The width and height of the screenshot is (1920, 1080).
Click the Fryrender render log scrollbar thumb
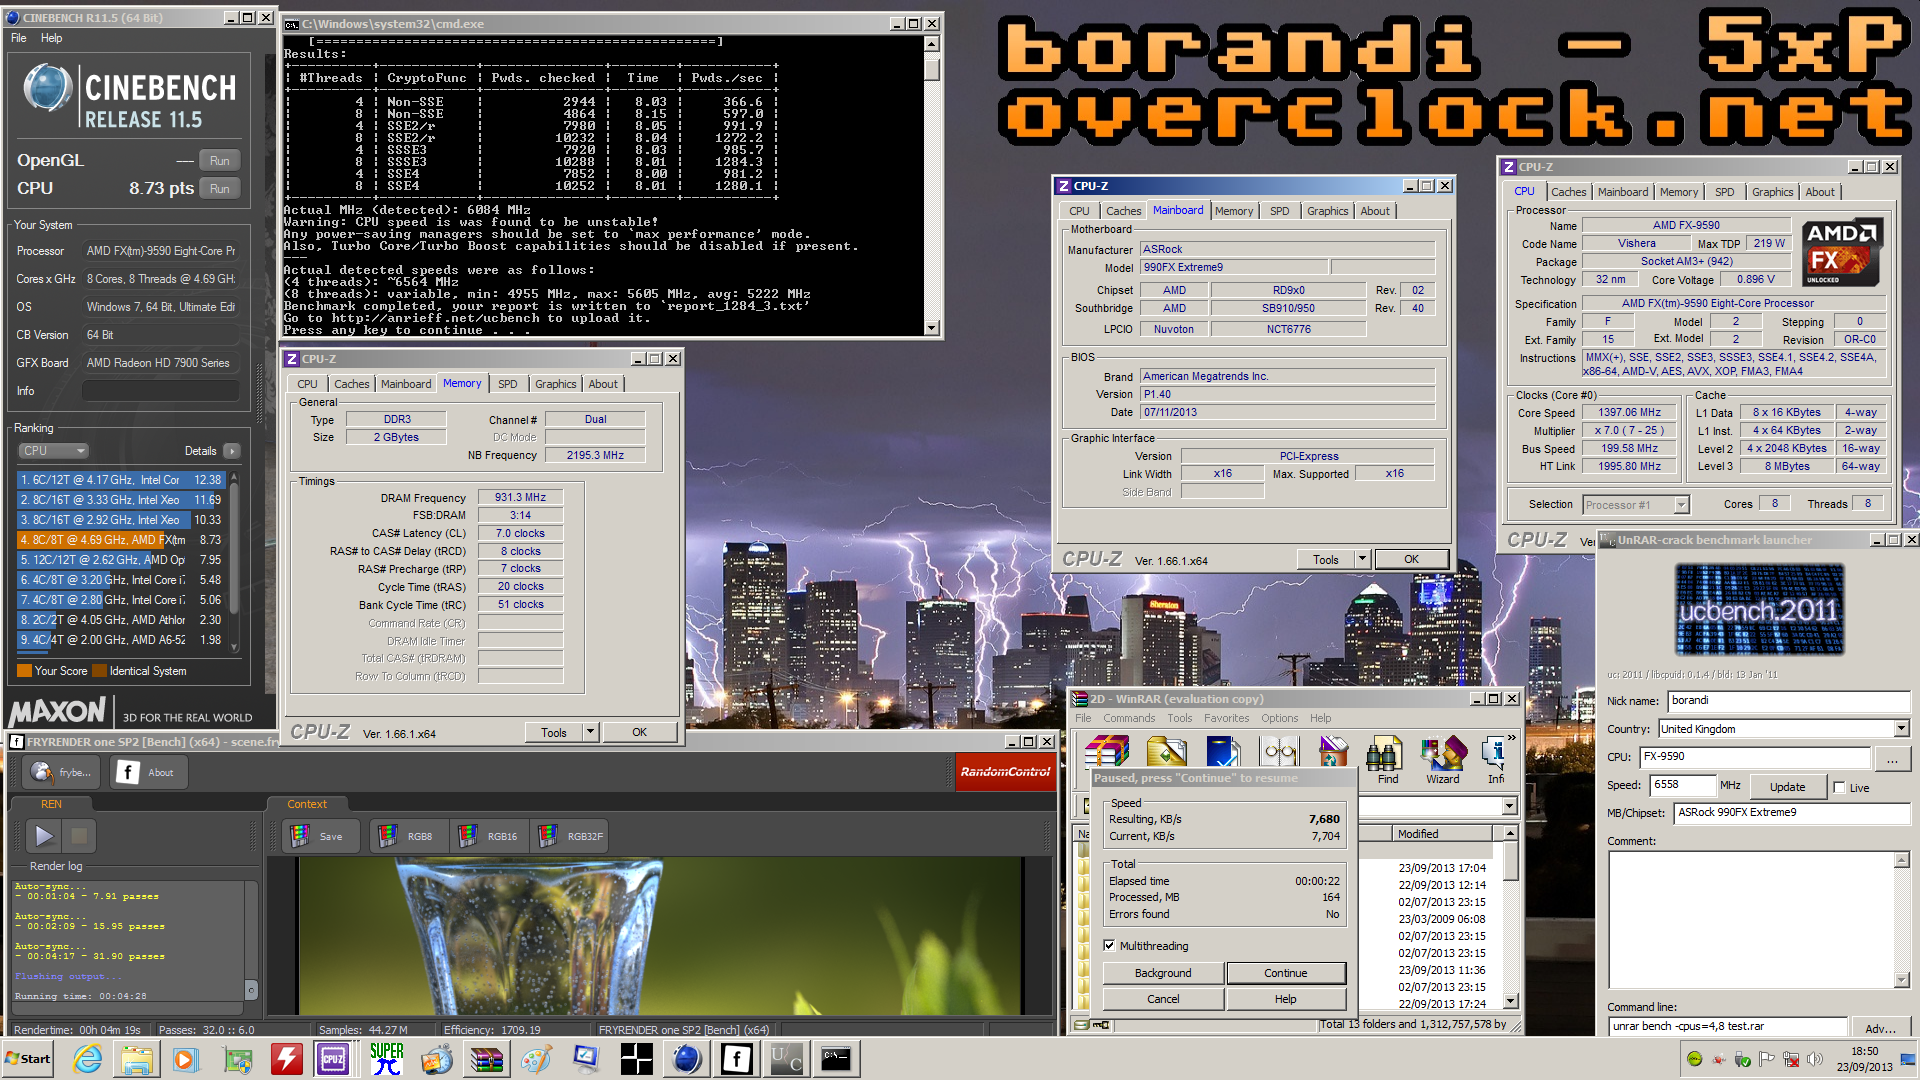(x=251, y=989)
